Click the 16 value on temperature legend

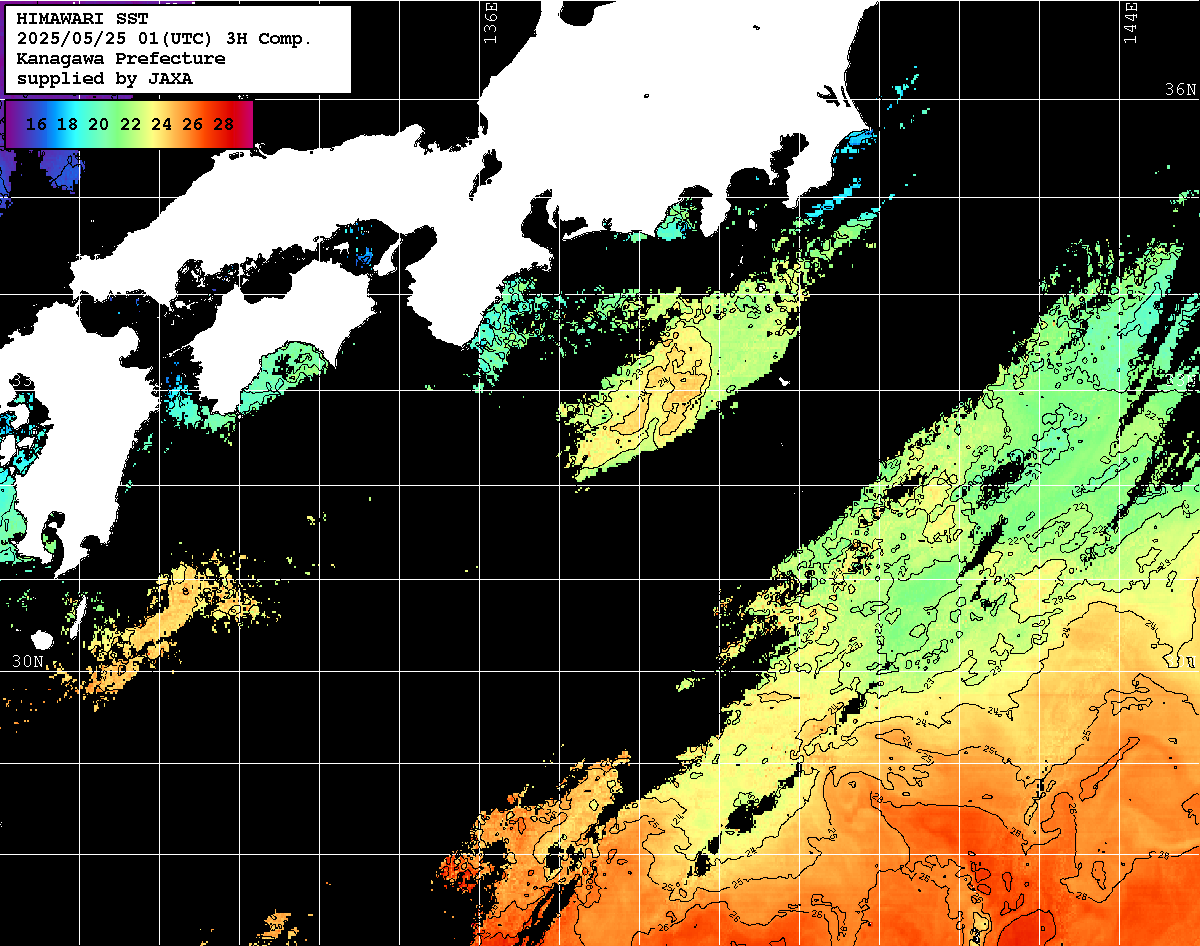[36, 124]
